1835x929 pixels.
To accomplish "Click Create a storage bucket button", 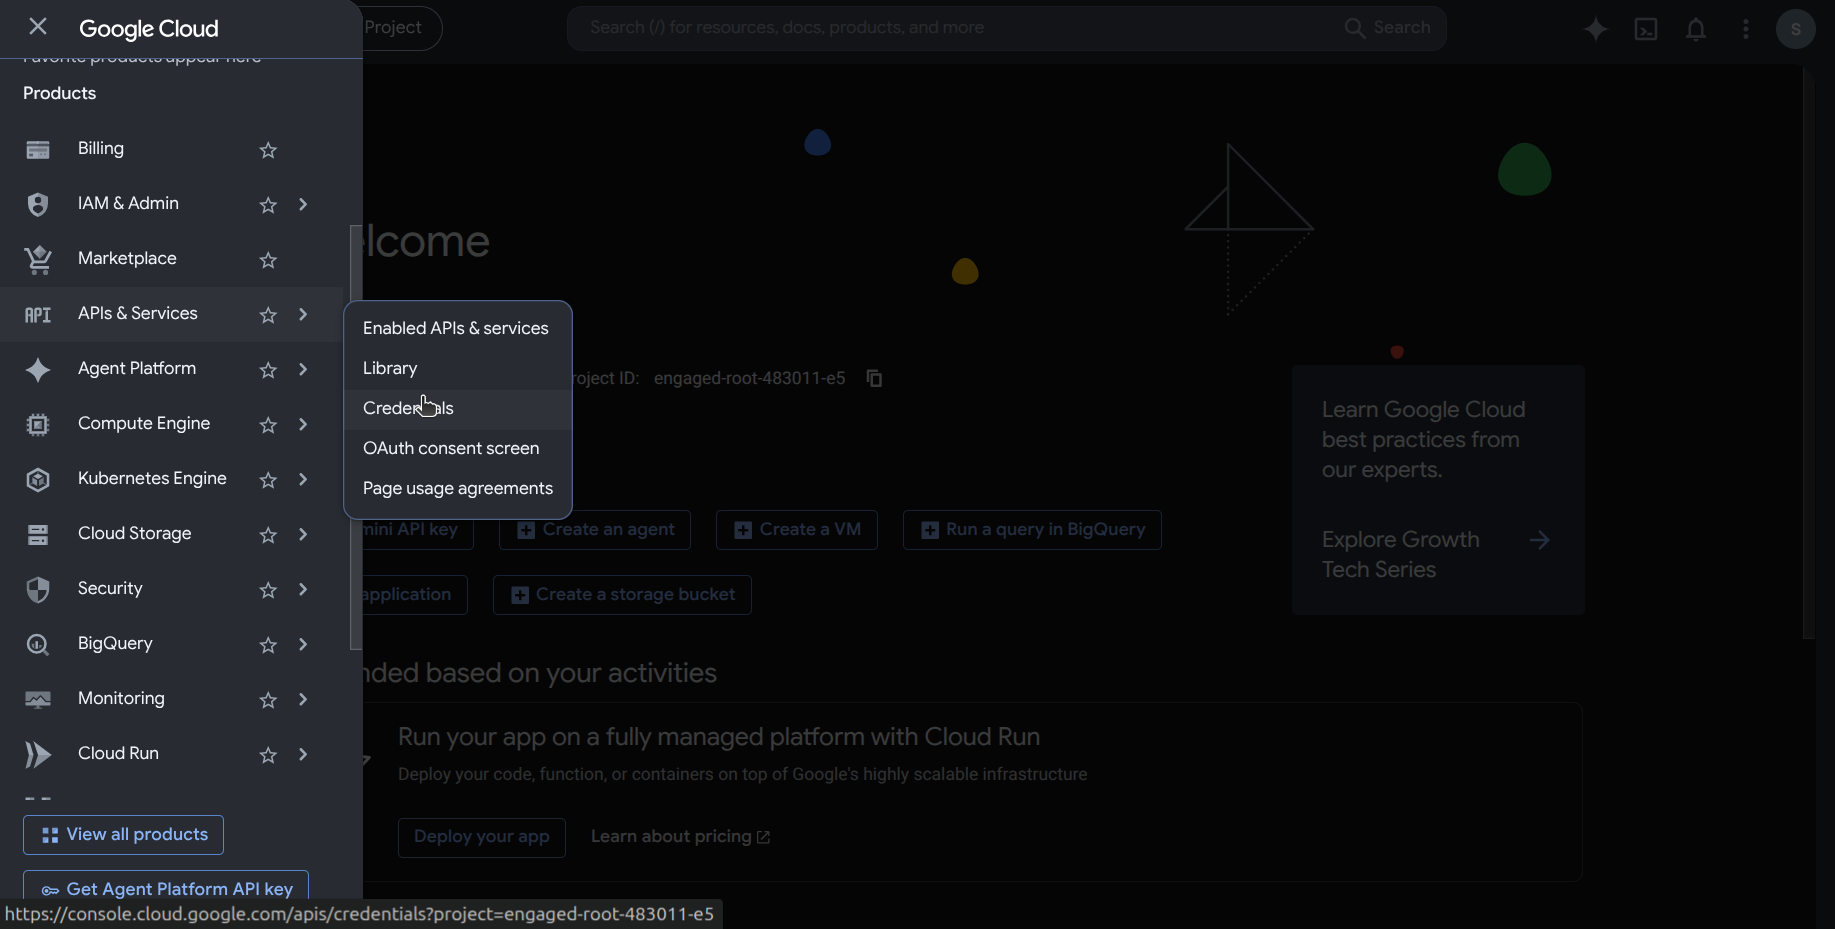I will coord(622,595).
